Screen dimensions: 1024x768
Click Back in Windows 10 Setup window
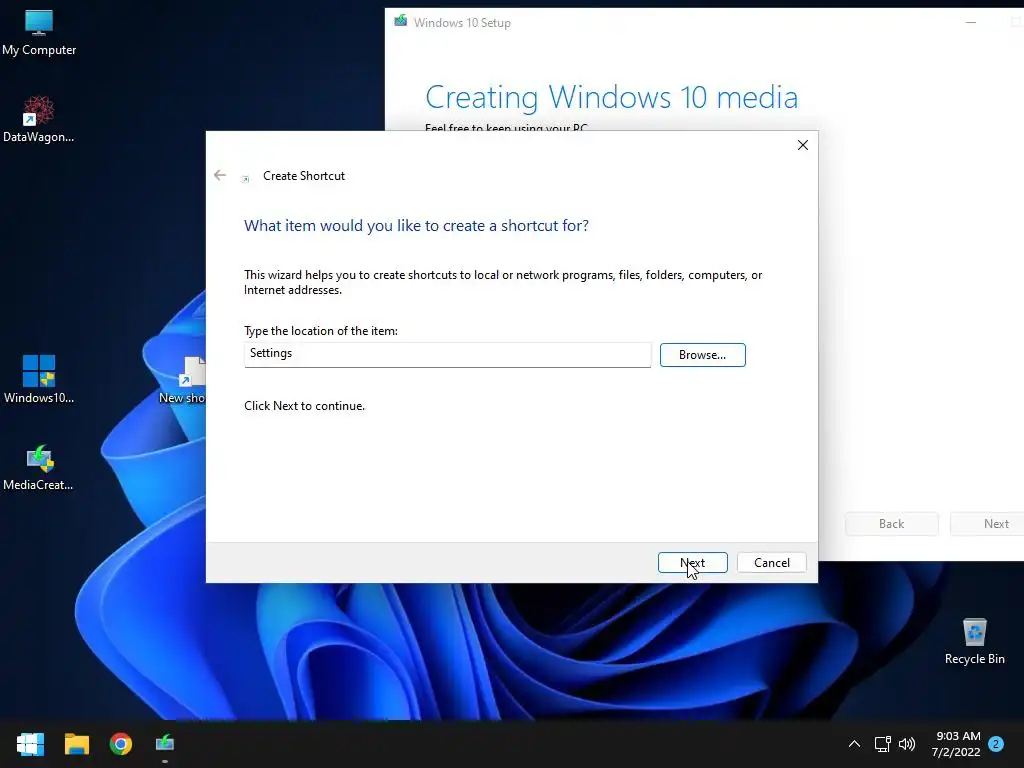[891, 524]
